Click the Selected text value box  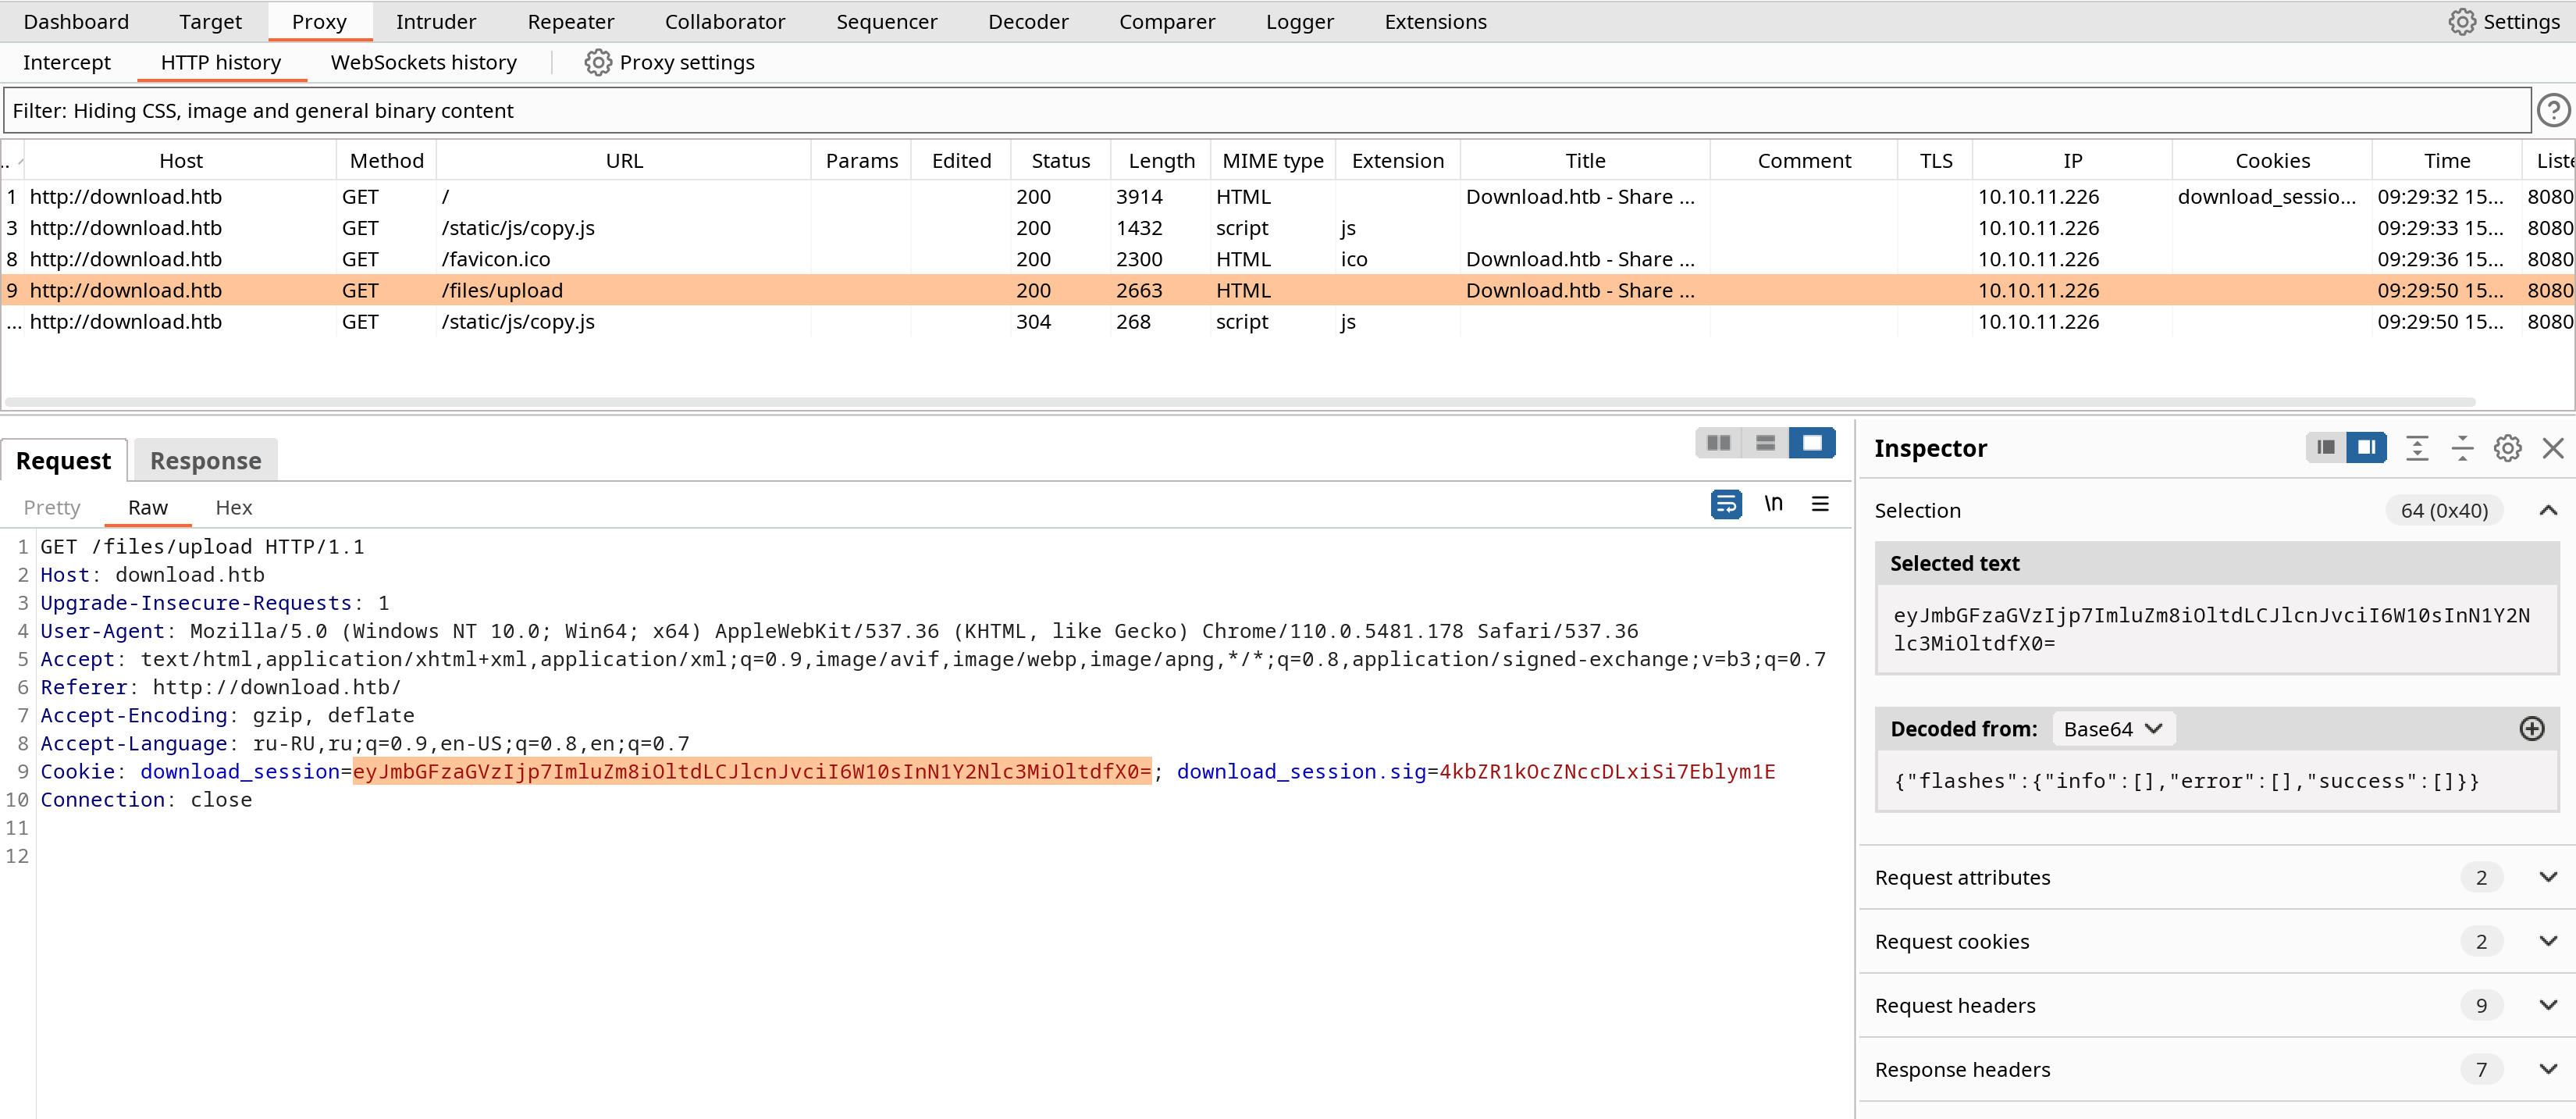[2216, 629]
